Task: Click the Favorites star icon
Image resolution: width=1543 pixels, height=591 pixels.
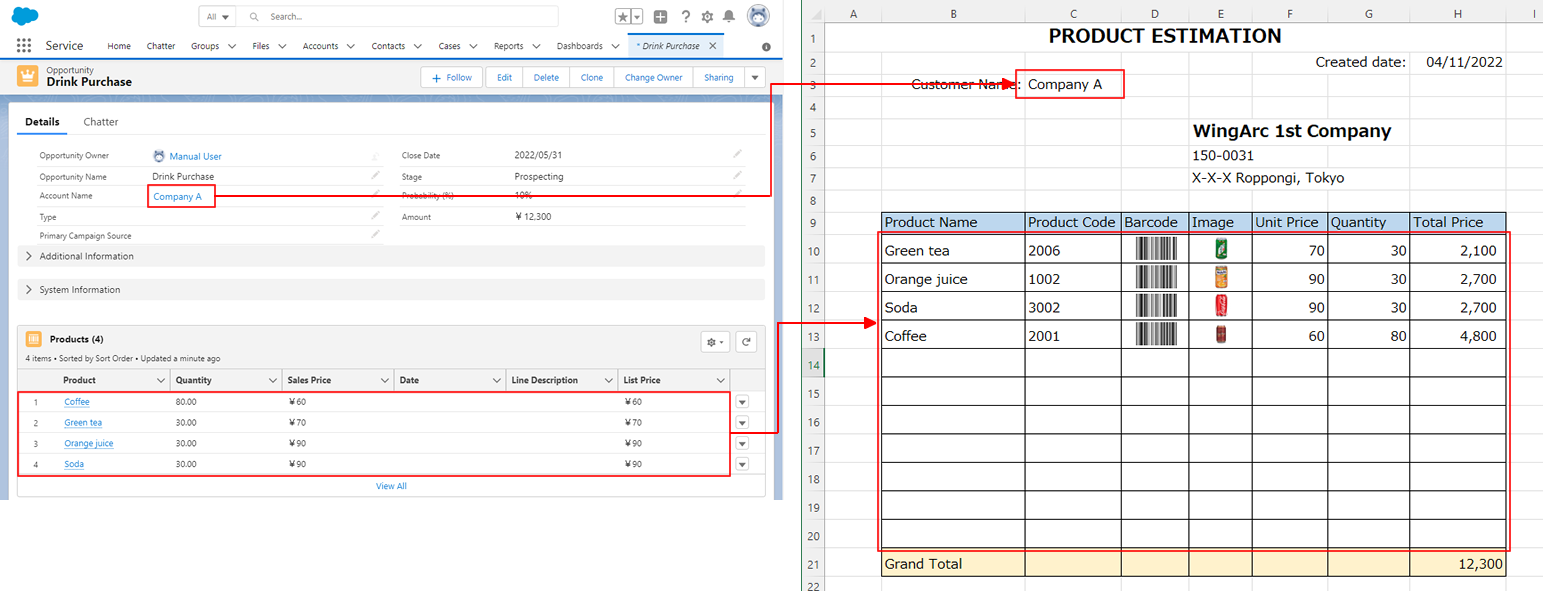Action: pos(623,17)
